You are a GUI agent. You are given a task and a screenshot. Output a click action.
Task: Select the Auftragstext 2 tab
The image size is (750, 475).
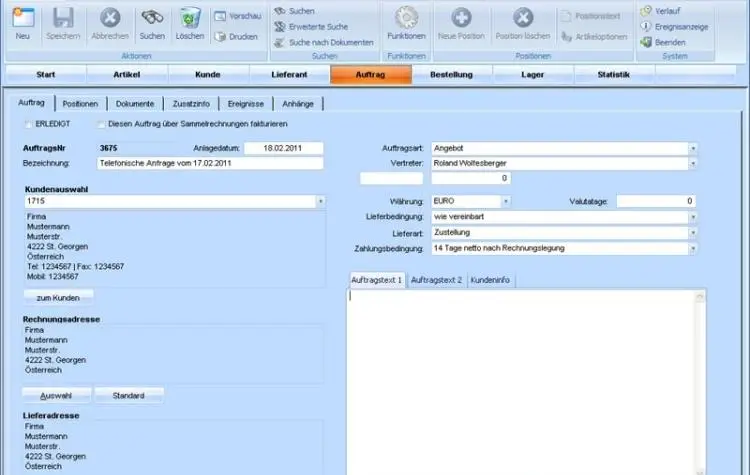436,280
